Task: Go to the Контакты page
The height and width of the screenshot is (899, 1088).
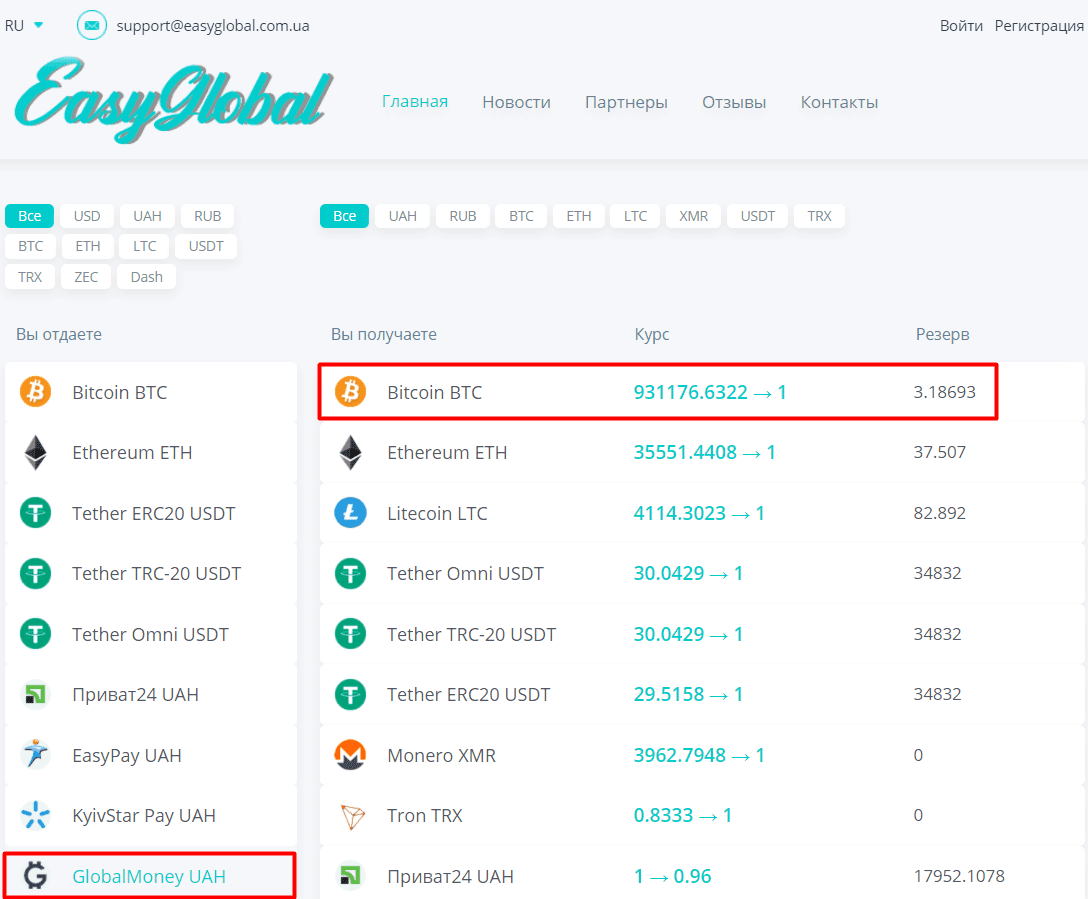Action: [839, 101]
